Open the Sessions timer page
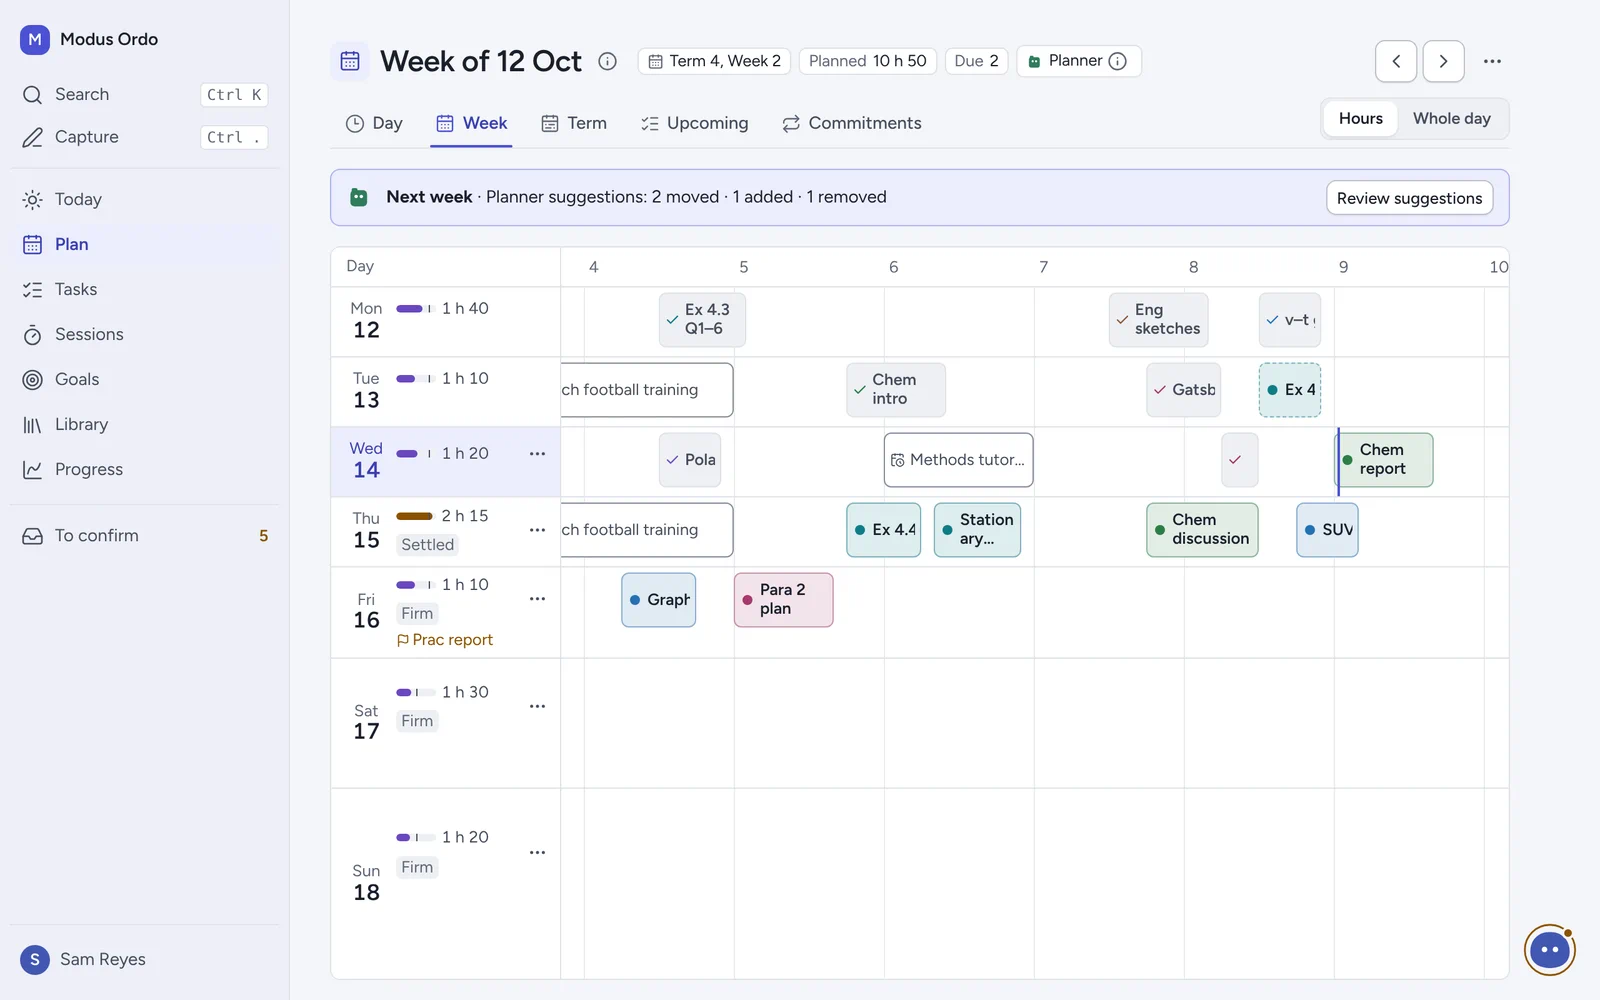 [145, 335]
